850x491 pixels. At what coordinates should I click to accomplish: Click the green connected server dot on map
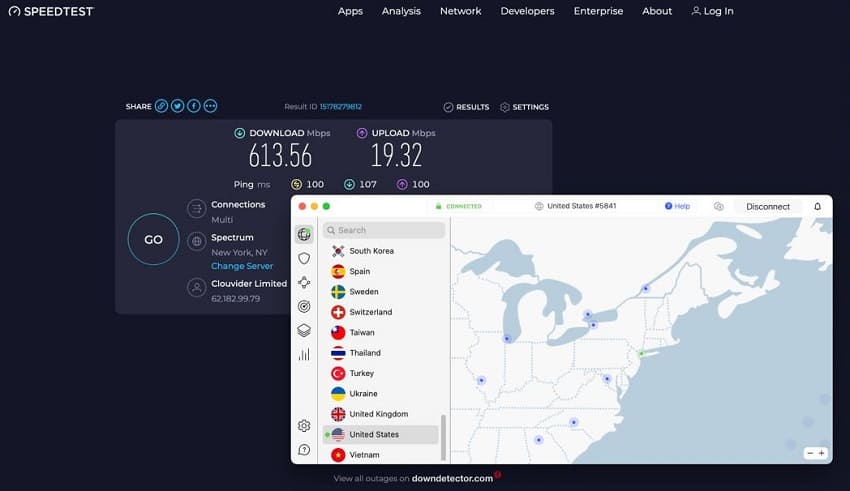coord(642,353)
